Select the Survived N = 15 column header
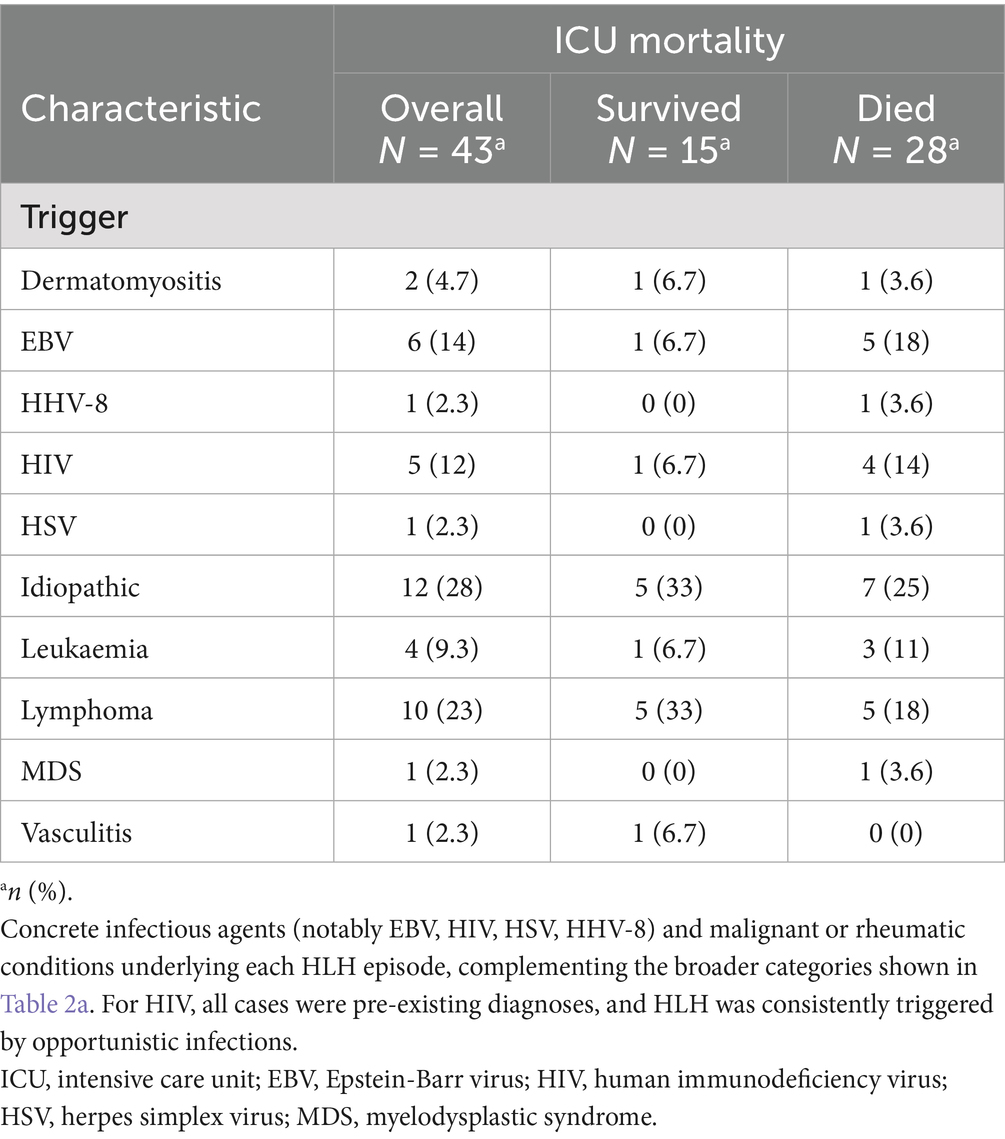The height and width of the screenshot is (1139, 1005). click(669, 128)
